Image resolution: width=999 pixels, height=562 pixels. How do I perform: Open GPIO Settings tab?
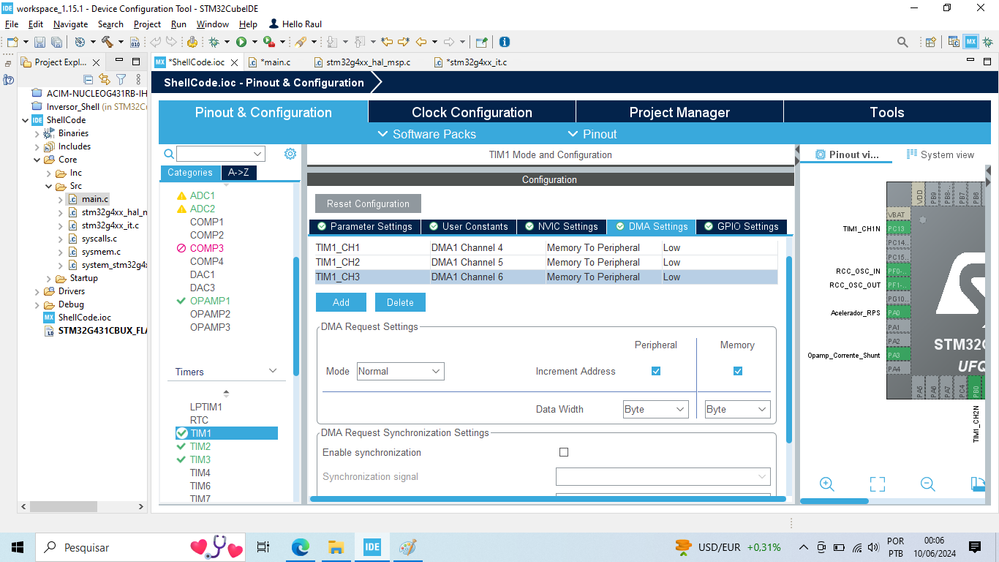[x=741, y=227]
